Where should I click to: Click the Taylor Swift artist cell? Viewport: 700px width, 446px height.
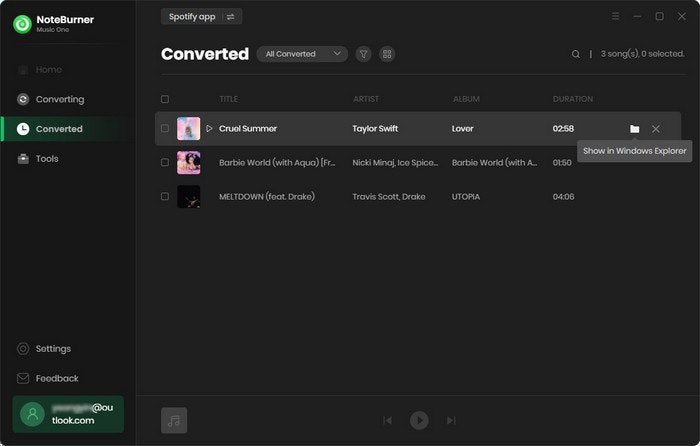(x=375, y=129)
